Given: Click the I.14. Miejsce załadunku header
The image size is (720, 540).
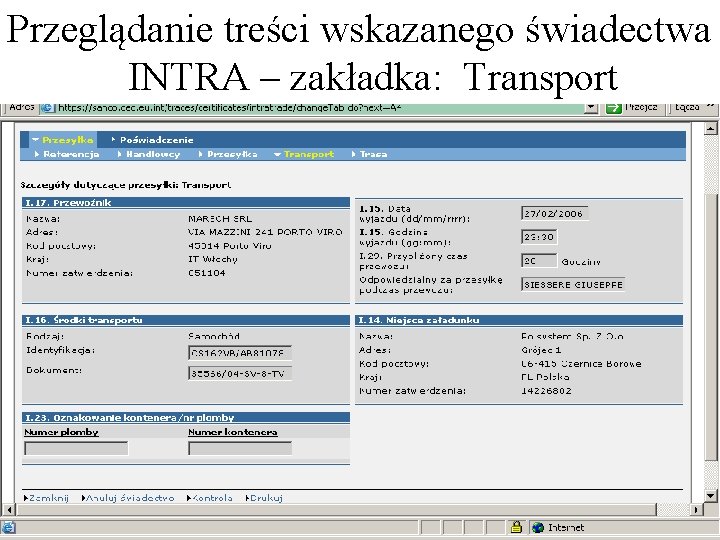Looking at the screenshot, I should pyautogui.click(x=519, y=320).
